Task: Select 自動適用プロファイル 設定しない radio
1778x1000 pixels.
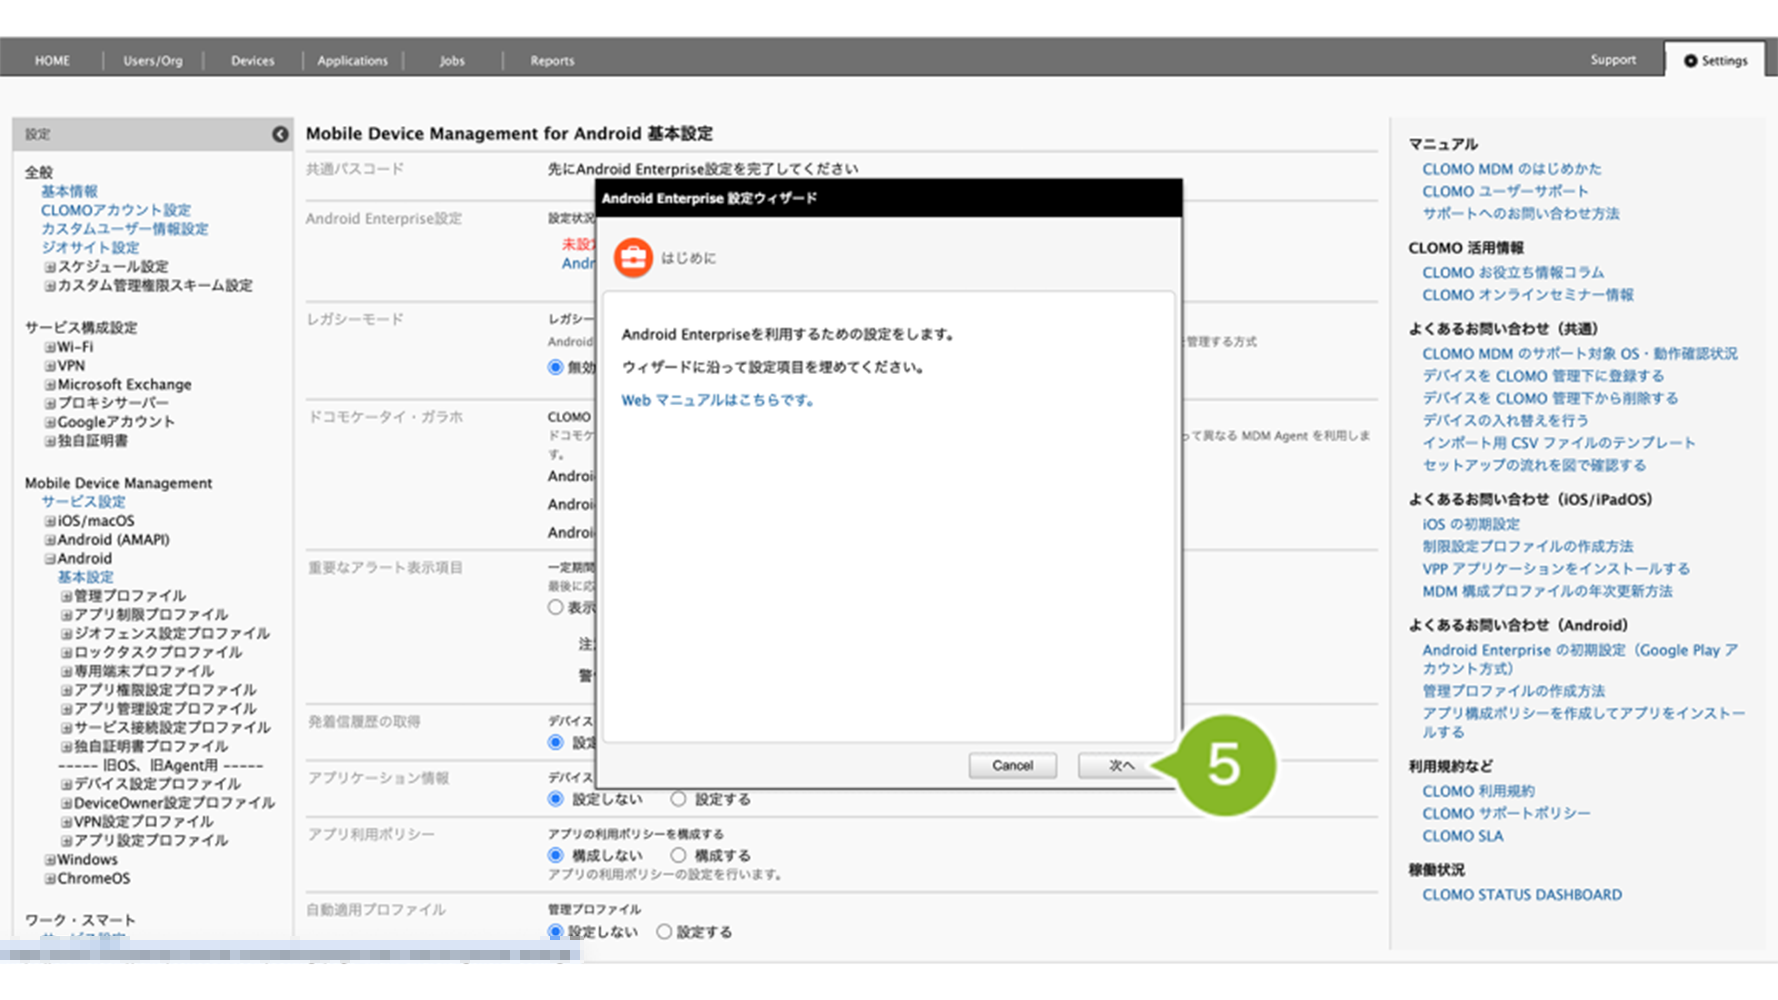Action: [555, 931]
